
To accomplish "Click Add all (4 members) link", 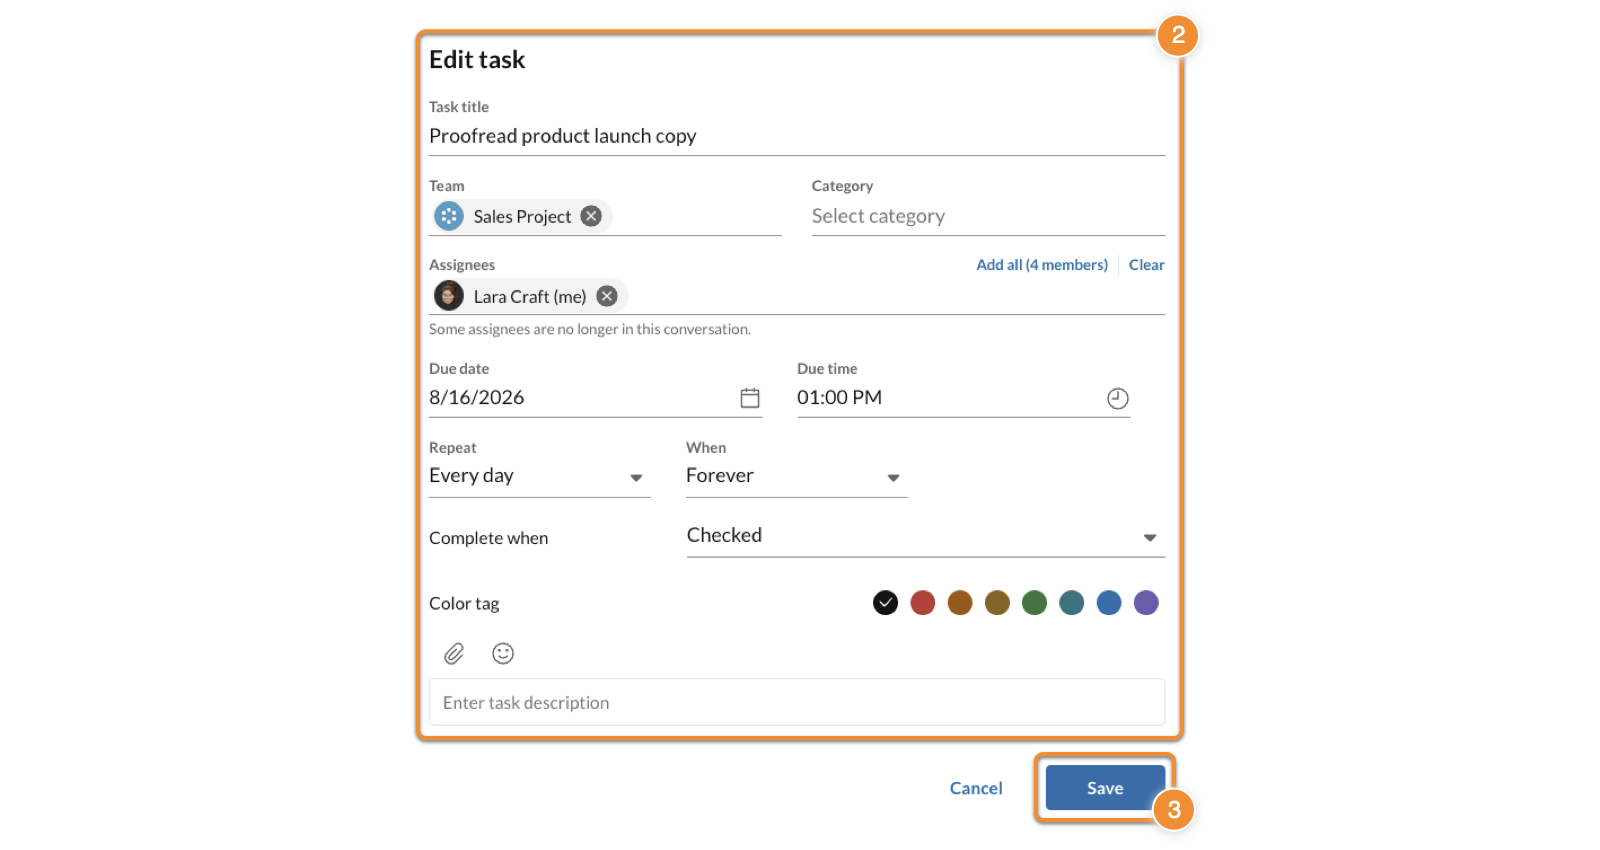I will tap(1041, 265).
